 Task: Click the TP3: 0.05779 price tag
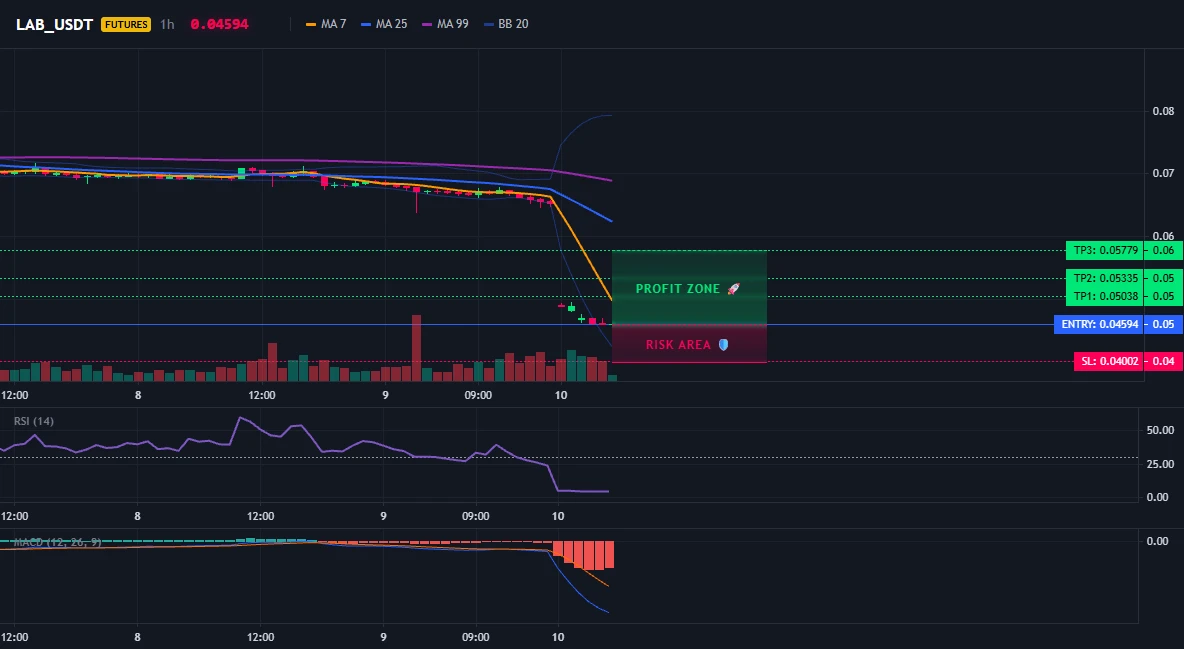[x=1105, y=250]
